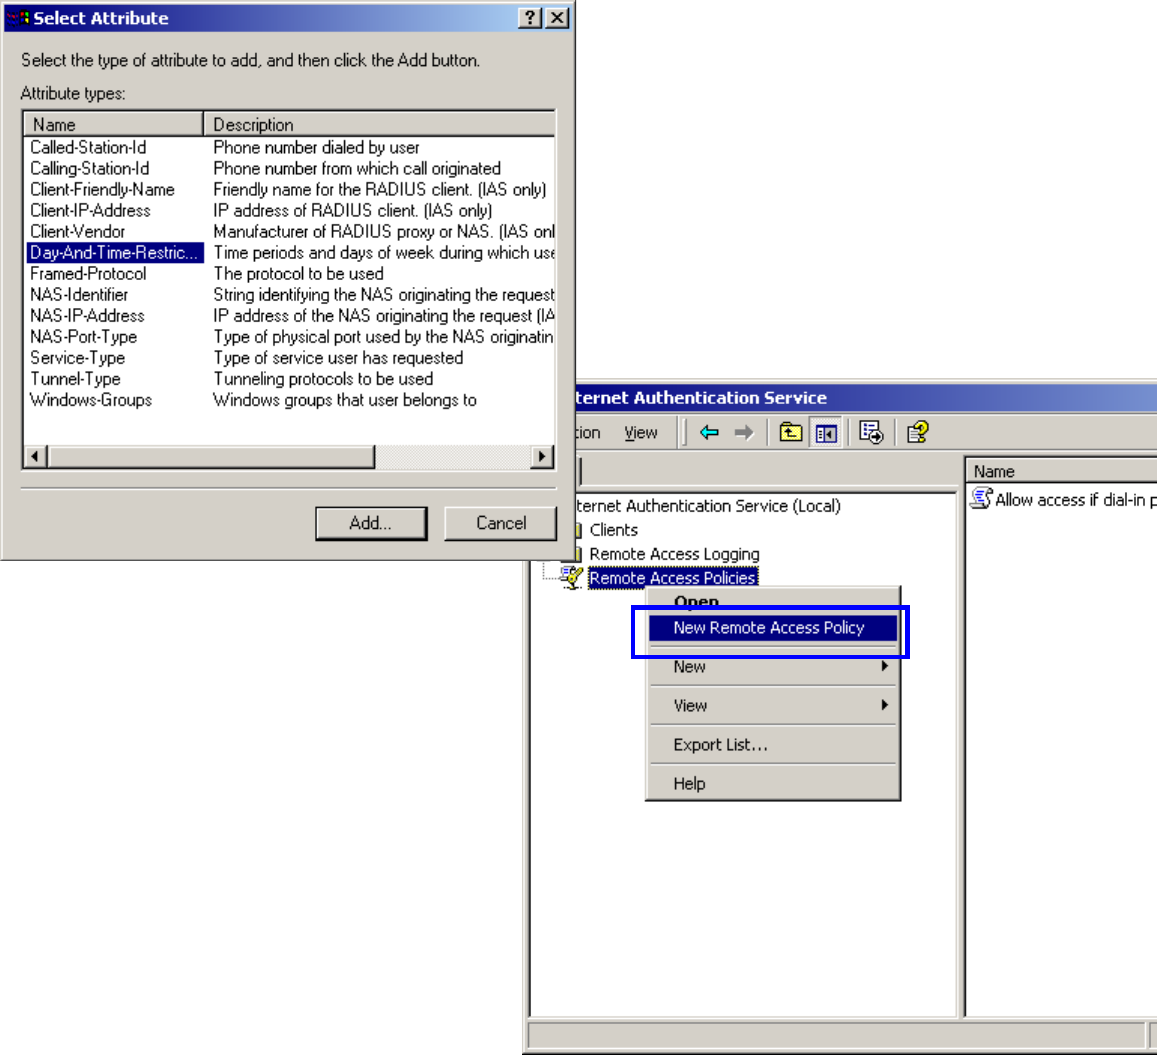Select the Calling-Station-Id attribute
Viewport: 1157px width, 1055px height.
pyautogui.click(x=89, y=168)
